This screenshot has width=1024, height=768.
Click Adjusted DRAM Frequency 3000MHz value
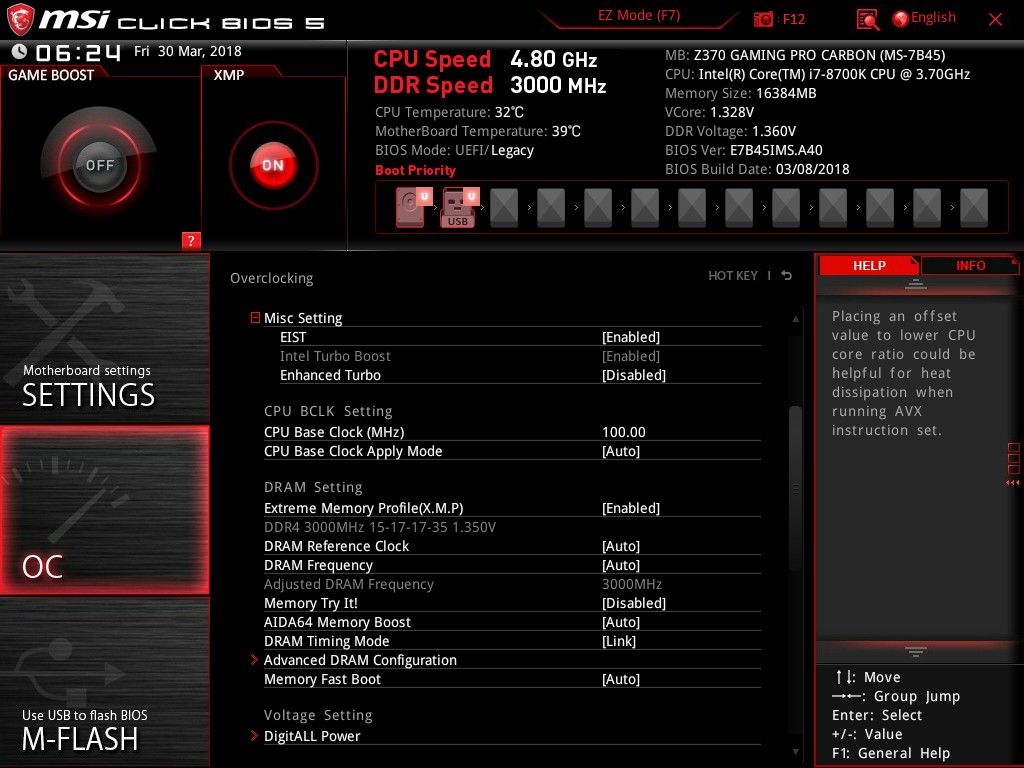[x=632, y=584]
